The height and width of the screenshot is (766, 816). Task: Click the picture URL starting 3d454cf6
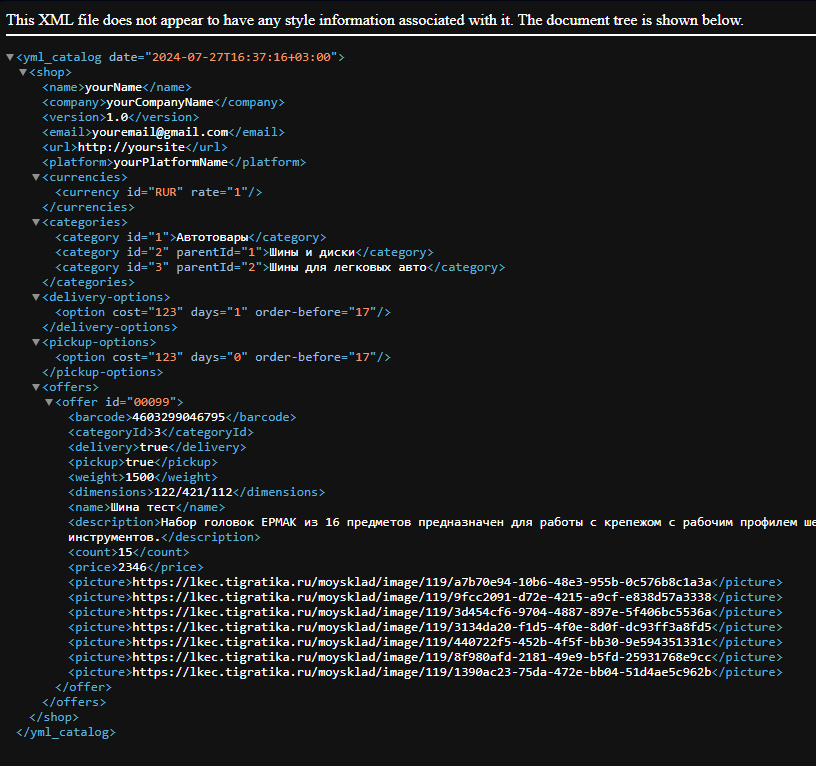[422, 612]
